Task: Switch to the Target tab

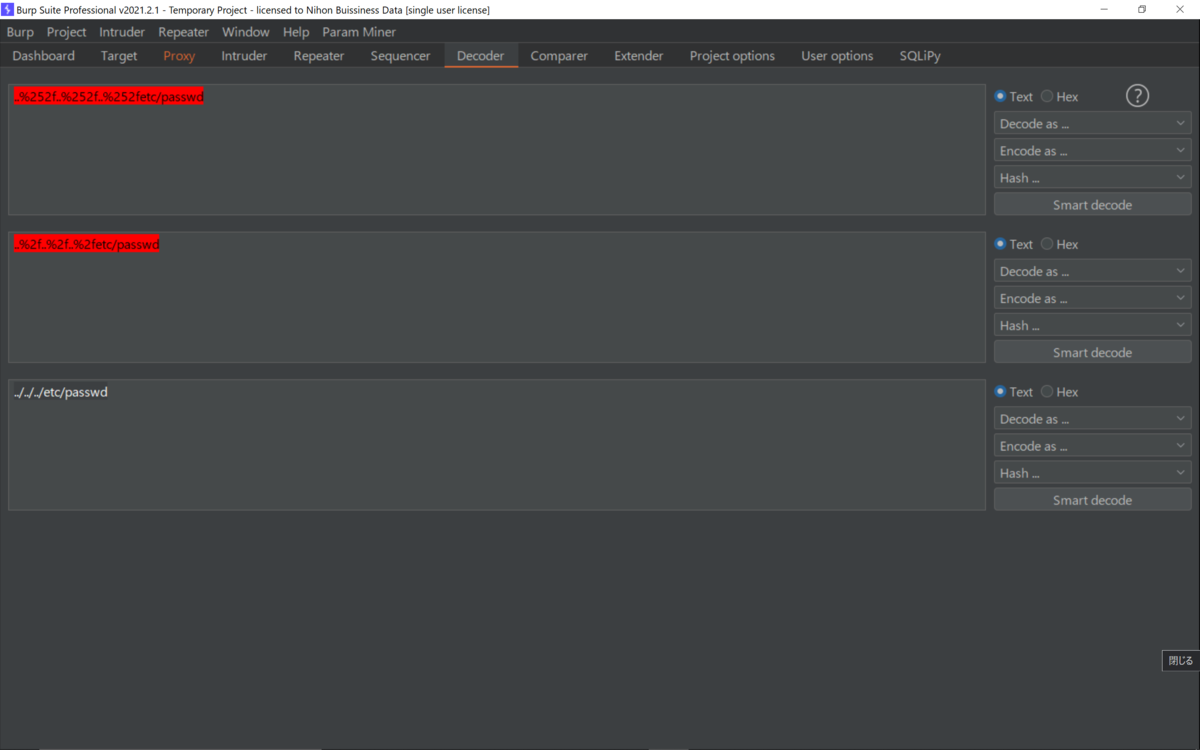Action: tap(119, 56)
